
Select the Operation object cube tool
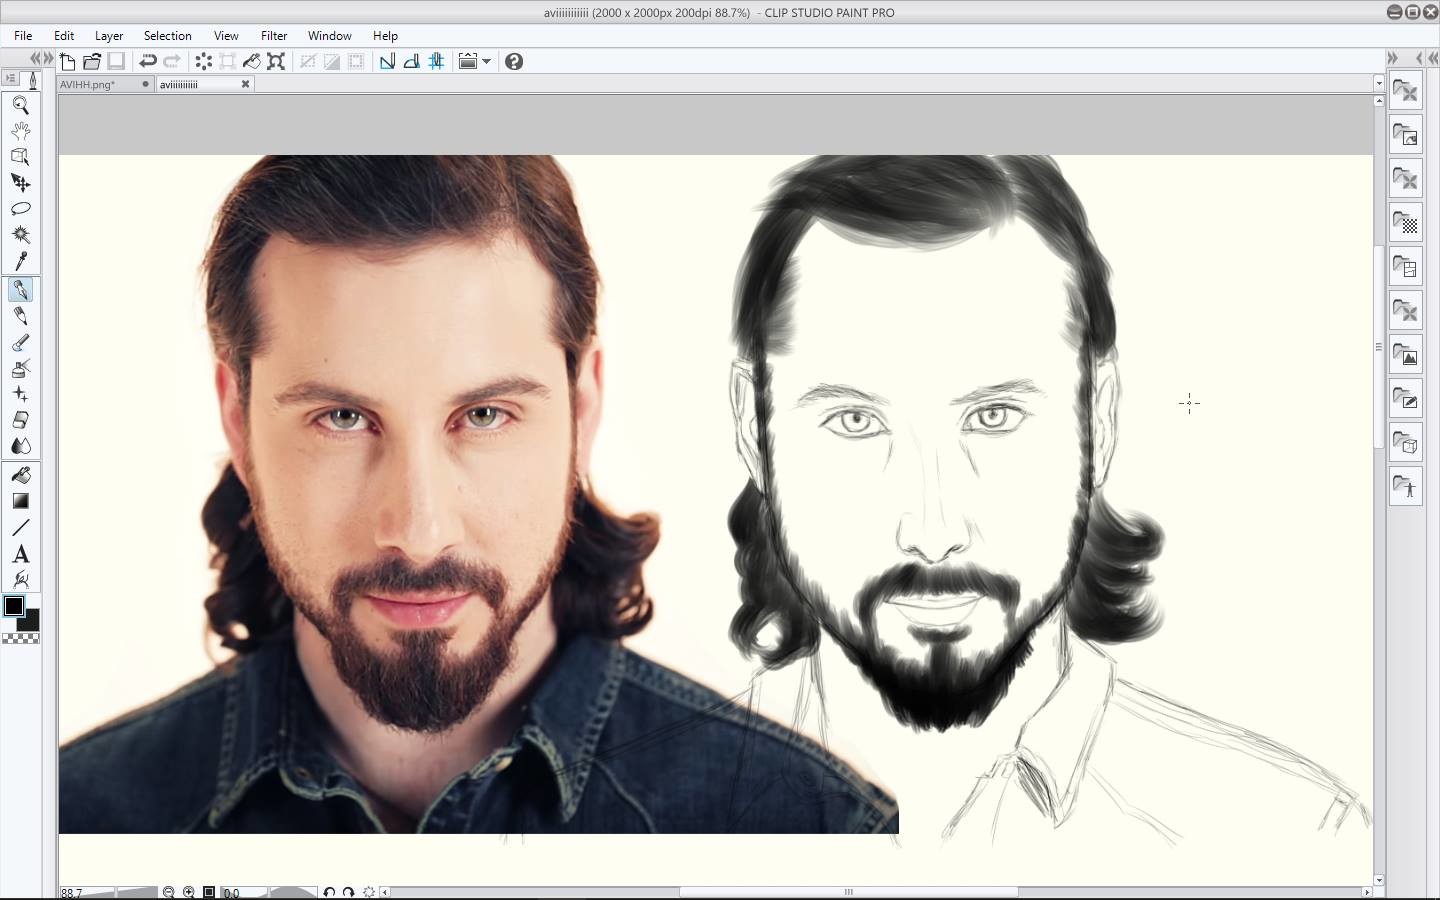(20, 157)
